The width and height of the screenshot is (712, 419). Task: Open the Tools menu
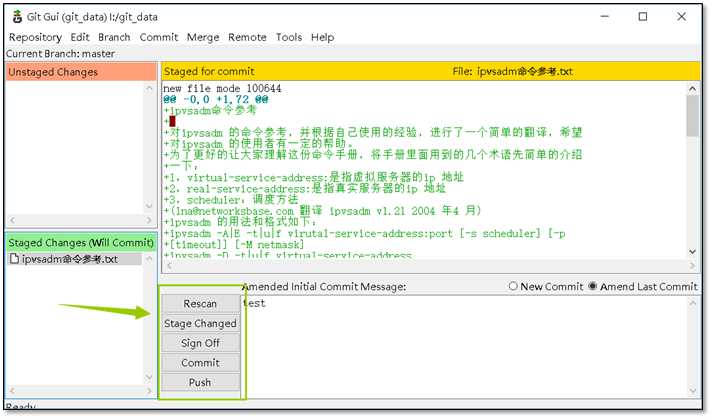pyautogui.click(x=289, y=37)
